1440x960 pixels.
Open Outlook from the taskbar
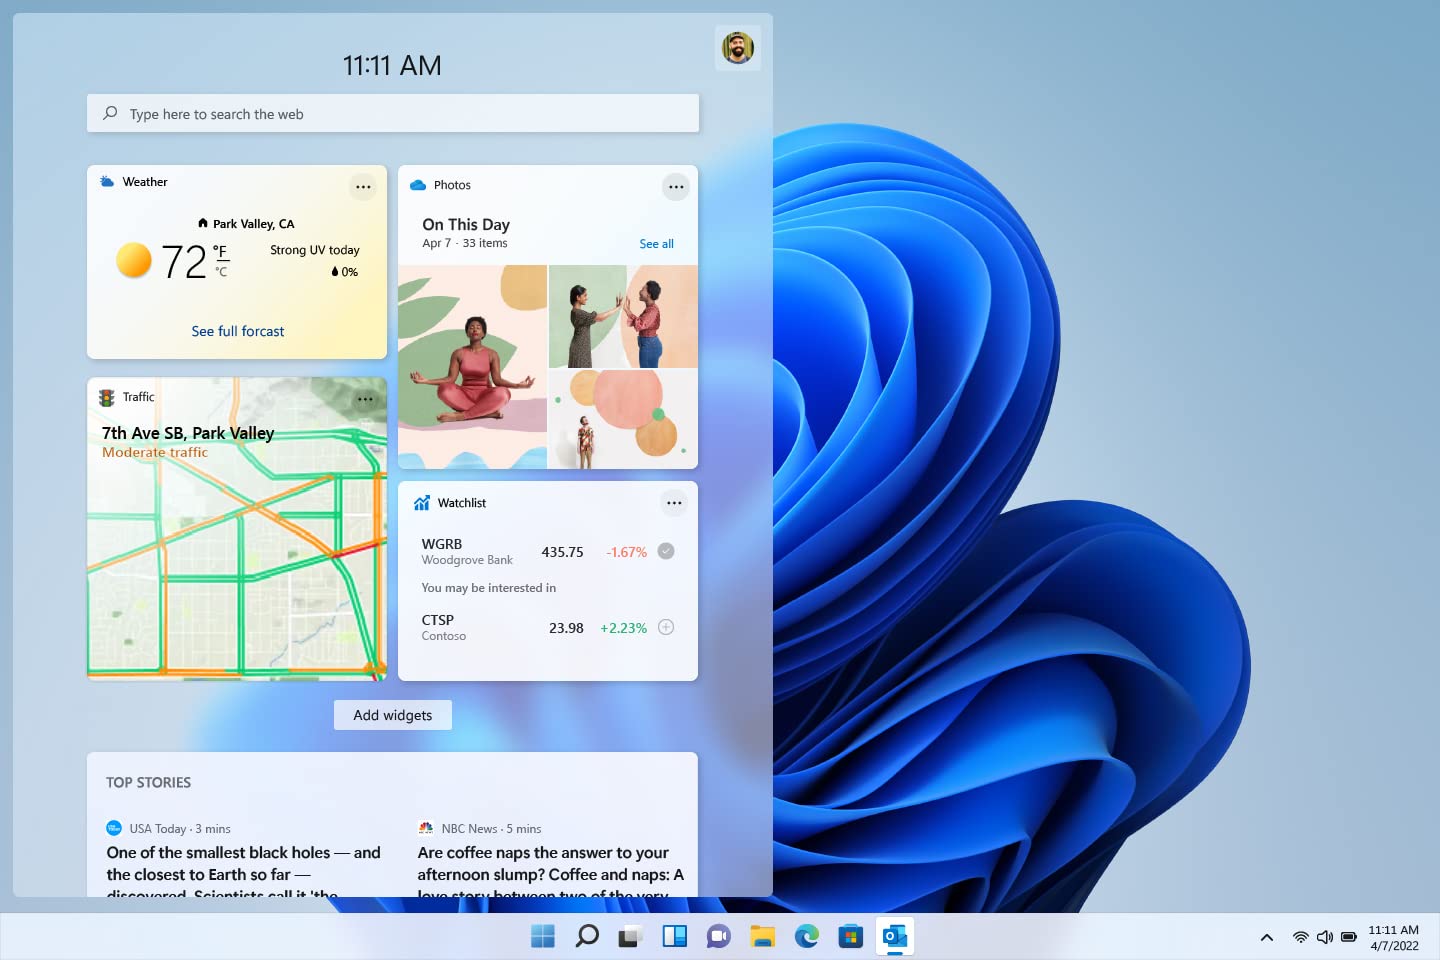coord(894,936)
